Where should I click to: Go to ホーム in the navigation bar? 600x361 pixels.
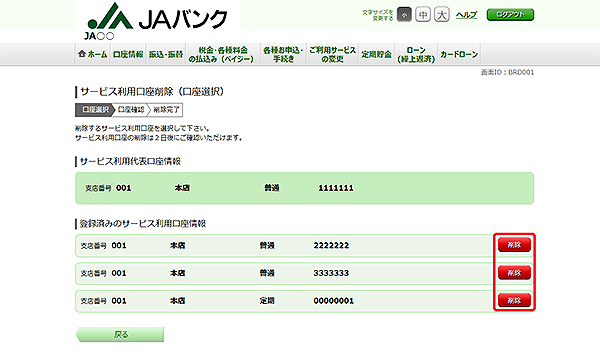coord(92,54)
